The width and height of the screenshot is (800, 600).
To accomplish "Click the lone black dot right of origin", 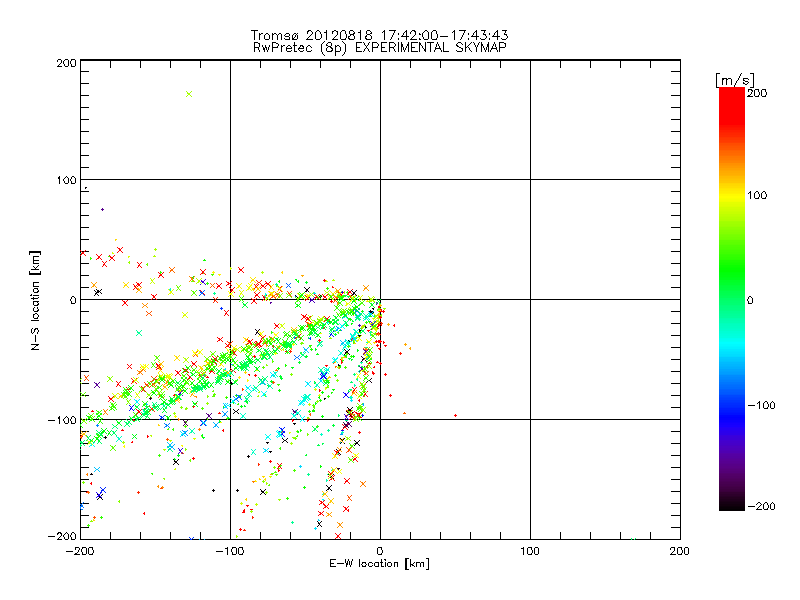I will coord(455,415).
